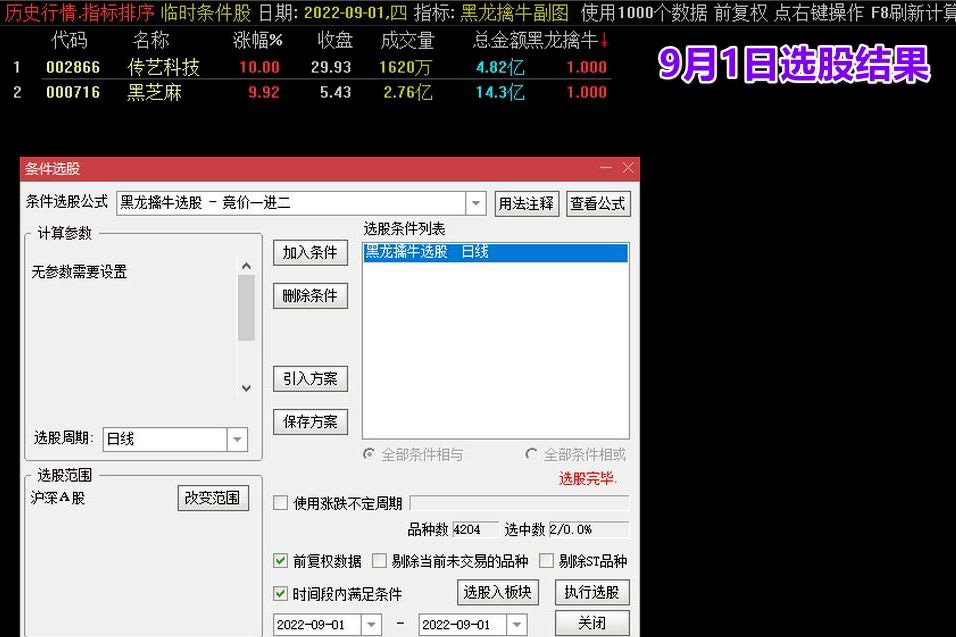Sort by the 总金额 column header

[499, 41]
